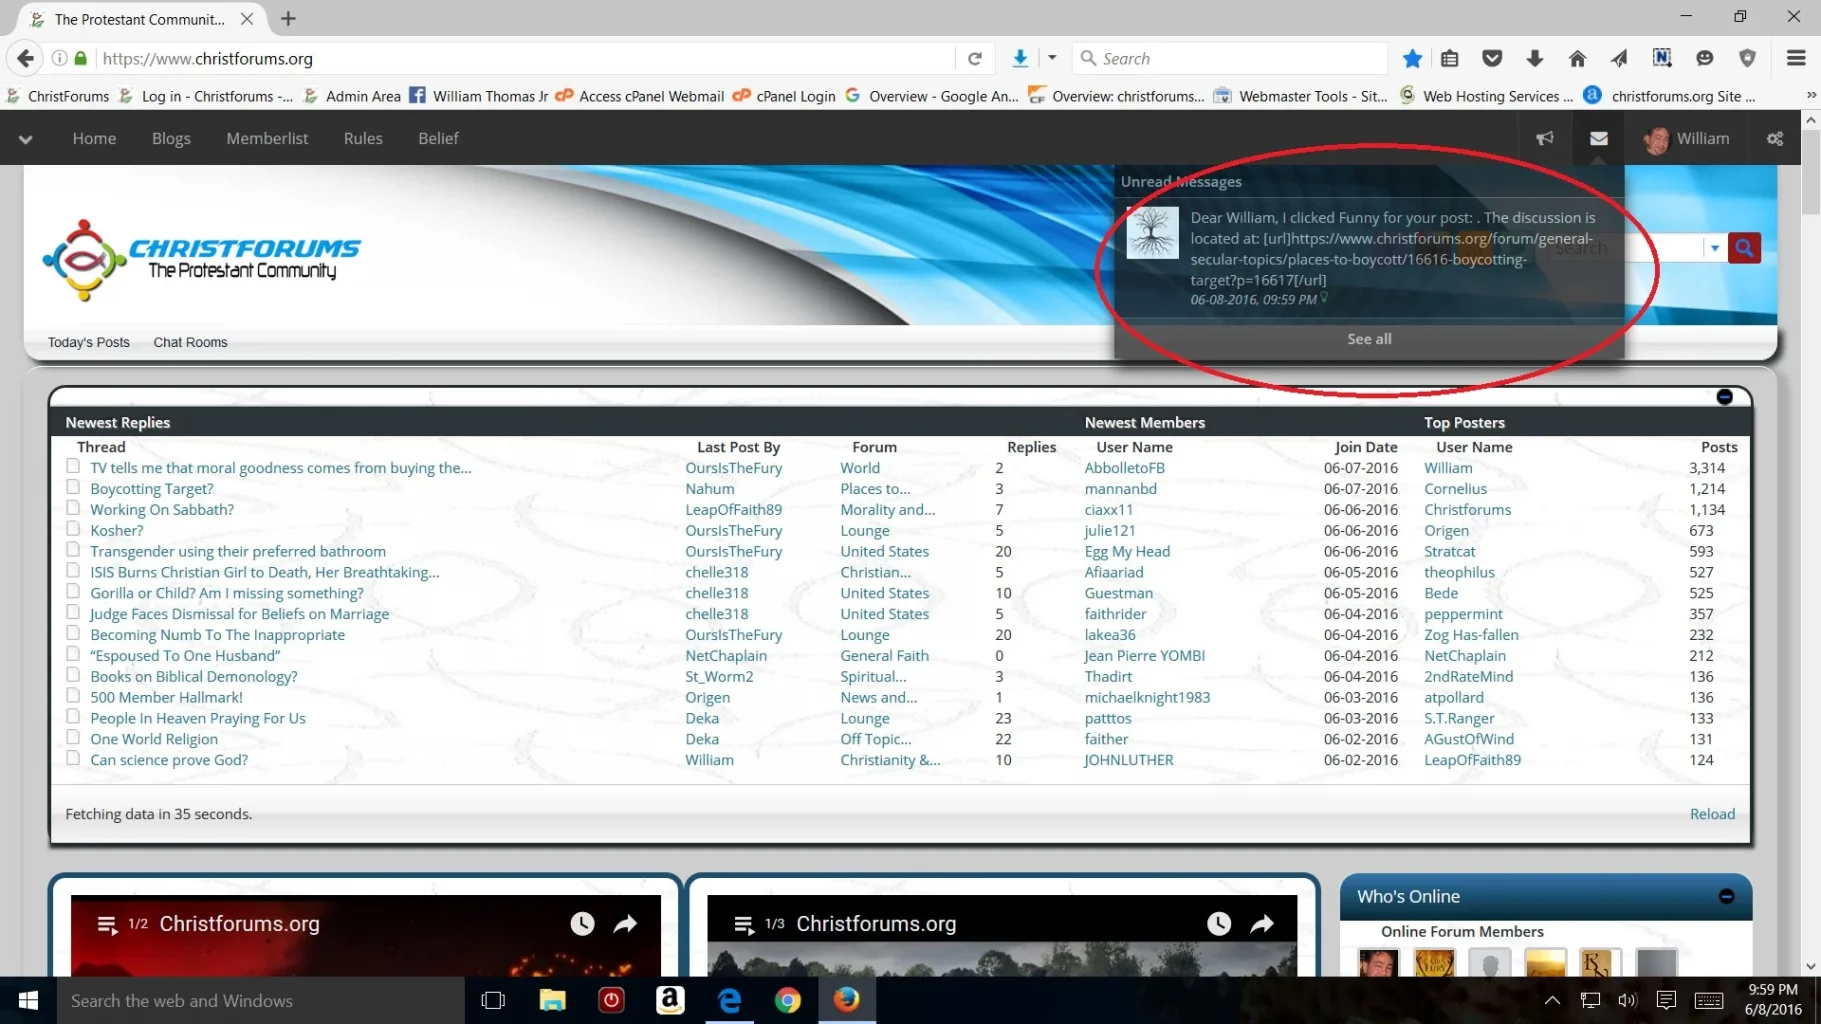The image size is (1821, 1024).
Task: Open the announcements megaphone icon
Action: pyautogui.click(x=1545, y=138)
